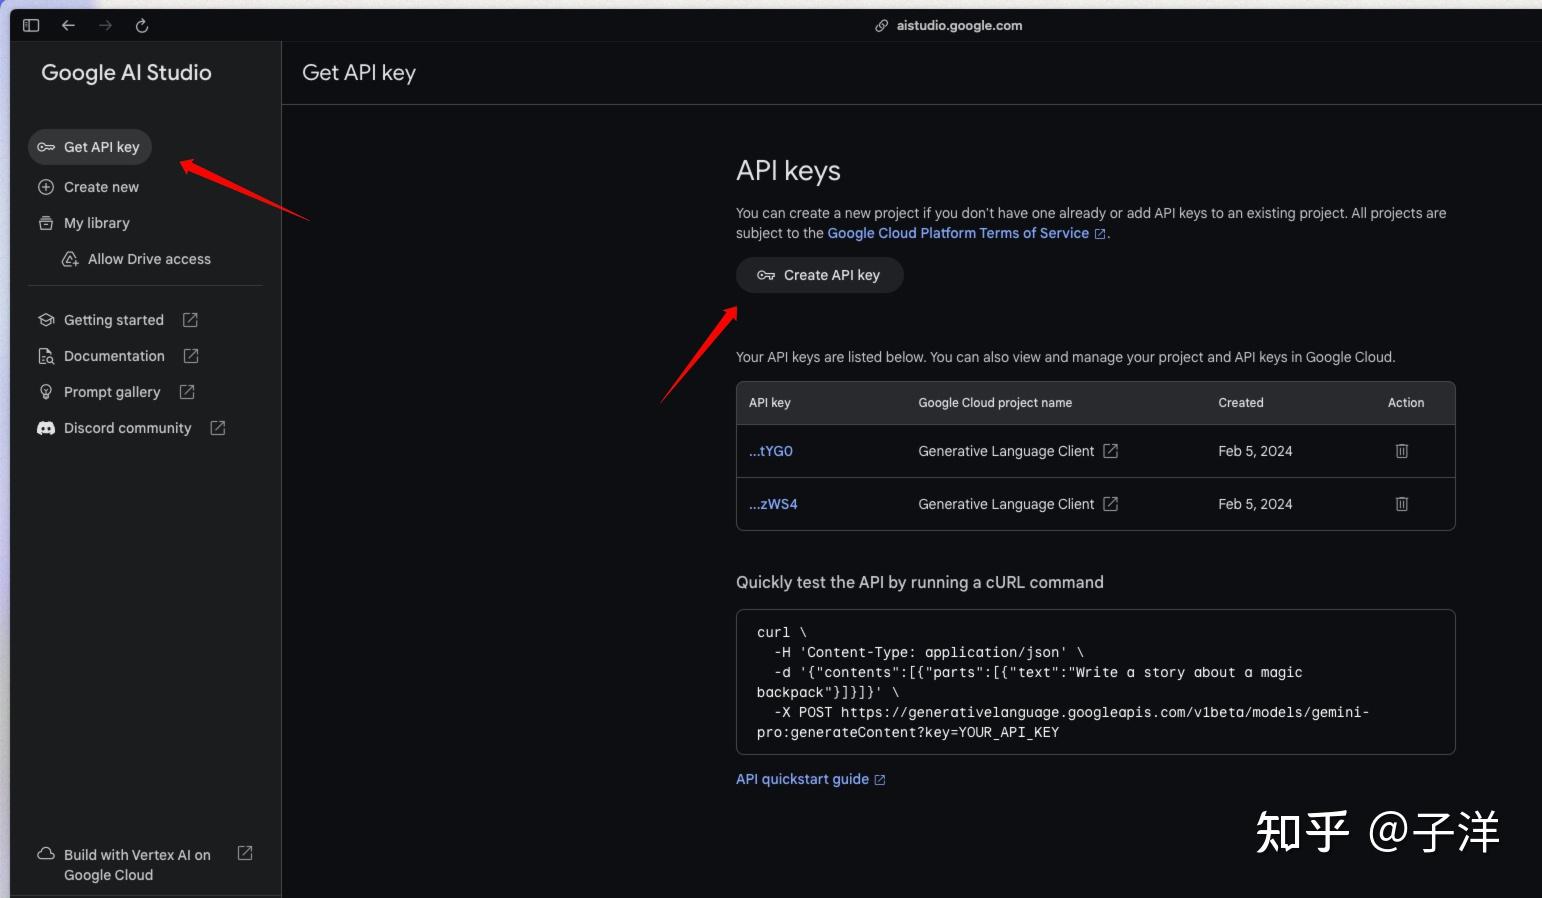Open Prompt gallery from the sidebar
Screen dimensions: 1542x898
click(112, 392)
